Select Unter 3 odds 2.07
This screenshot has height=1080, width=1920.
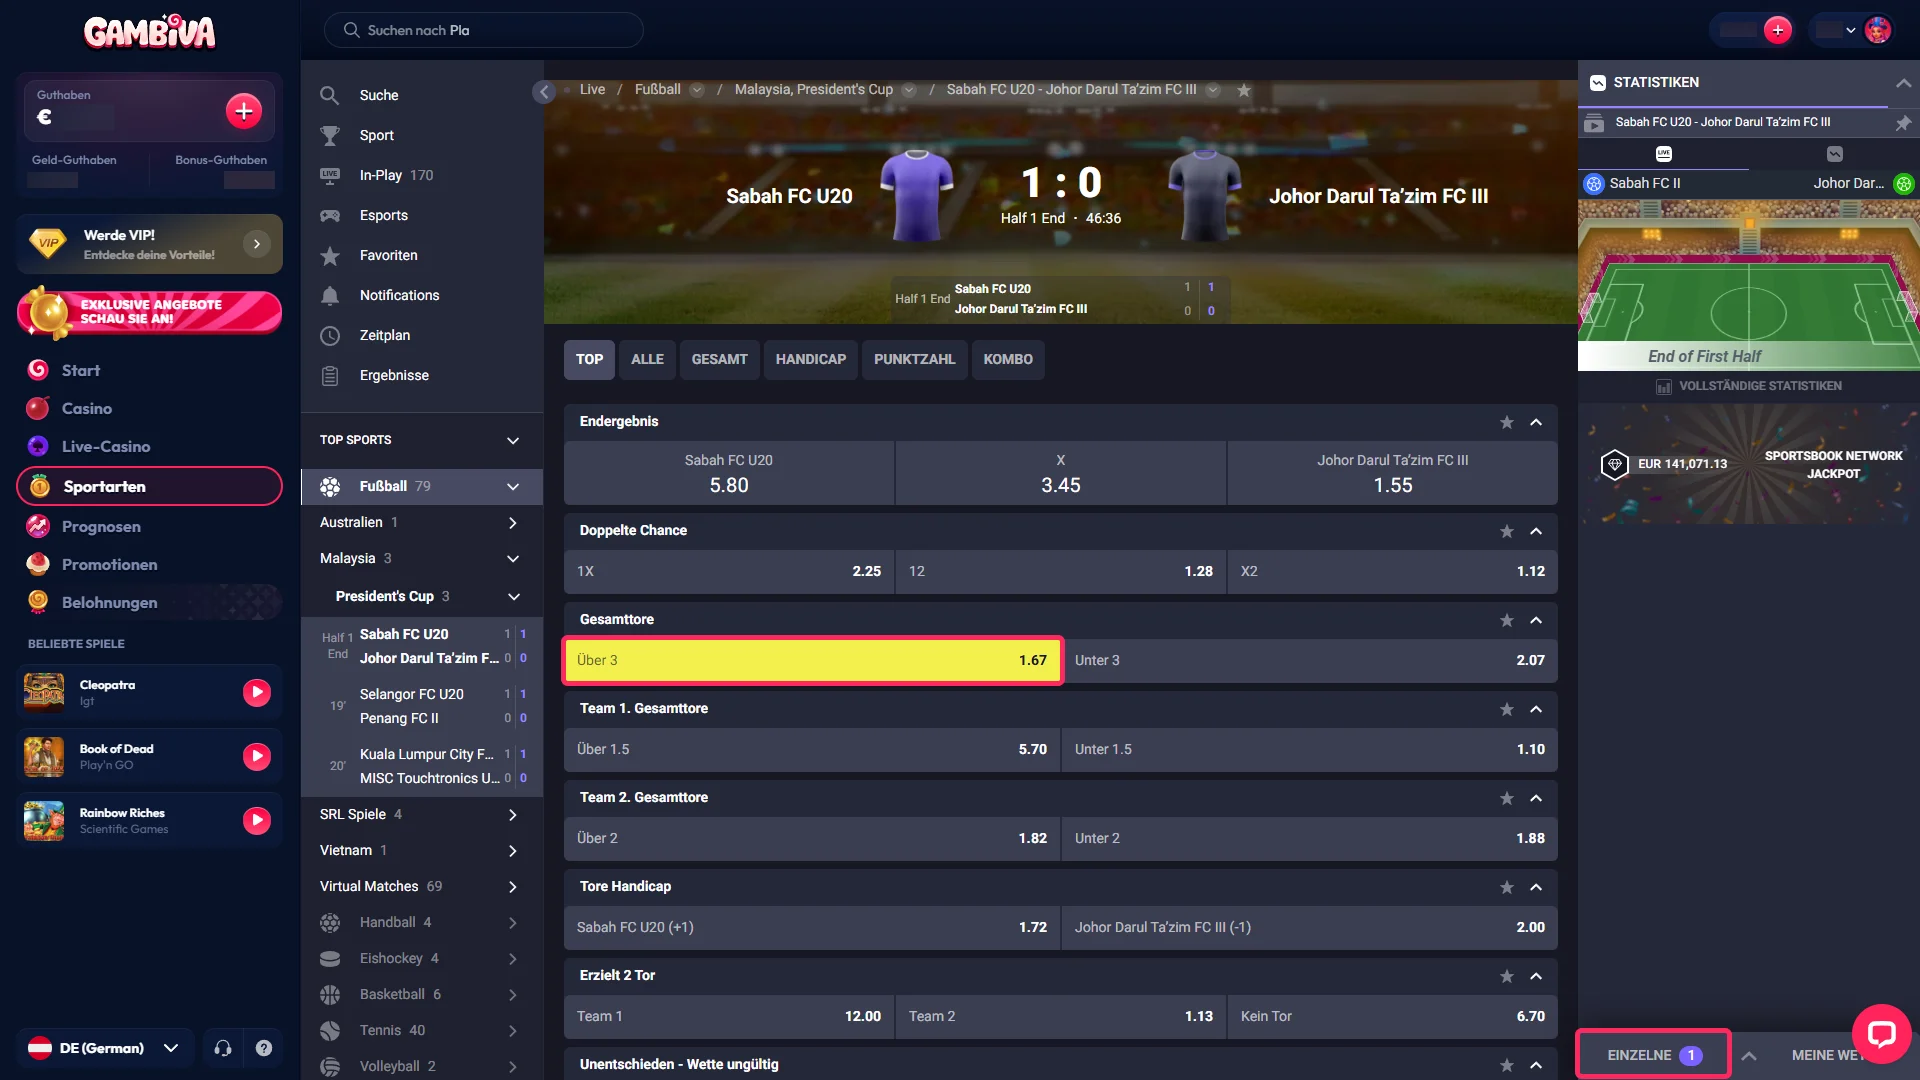(x=1310, y=660)
